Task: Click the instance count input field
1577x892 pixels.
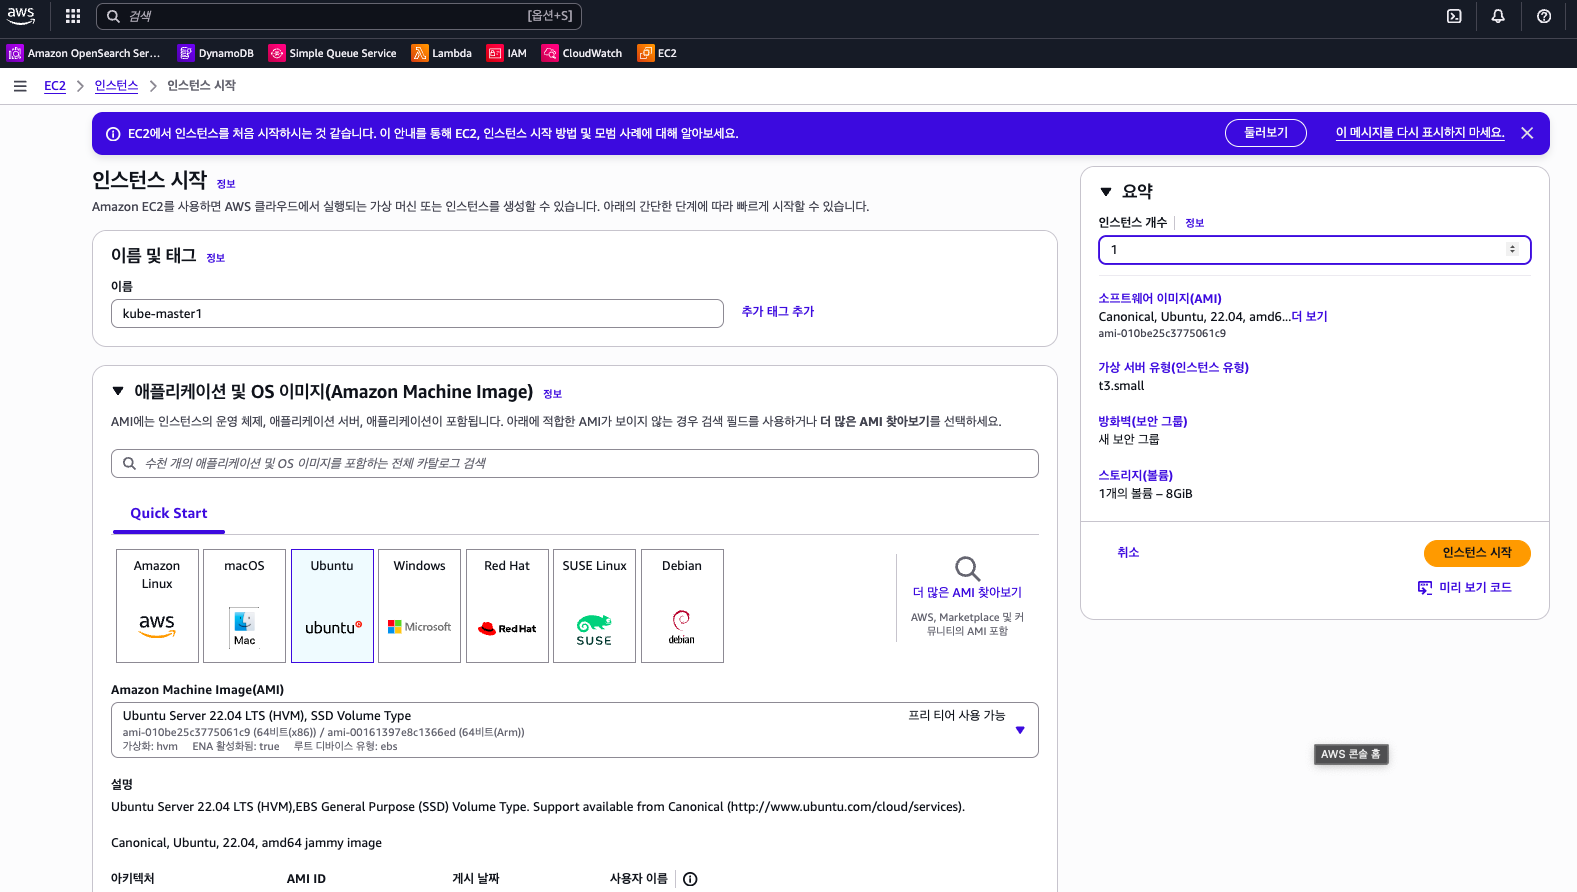Action: click(1314, 250)
